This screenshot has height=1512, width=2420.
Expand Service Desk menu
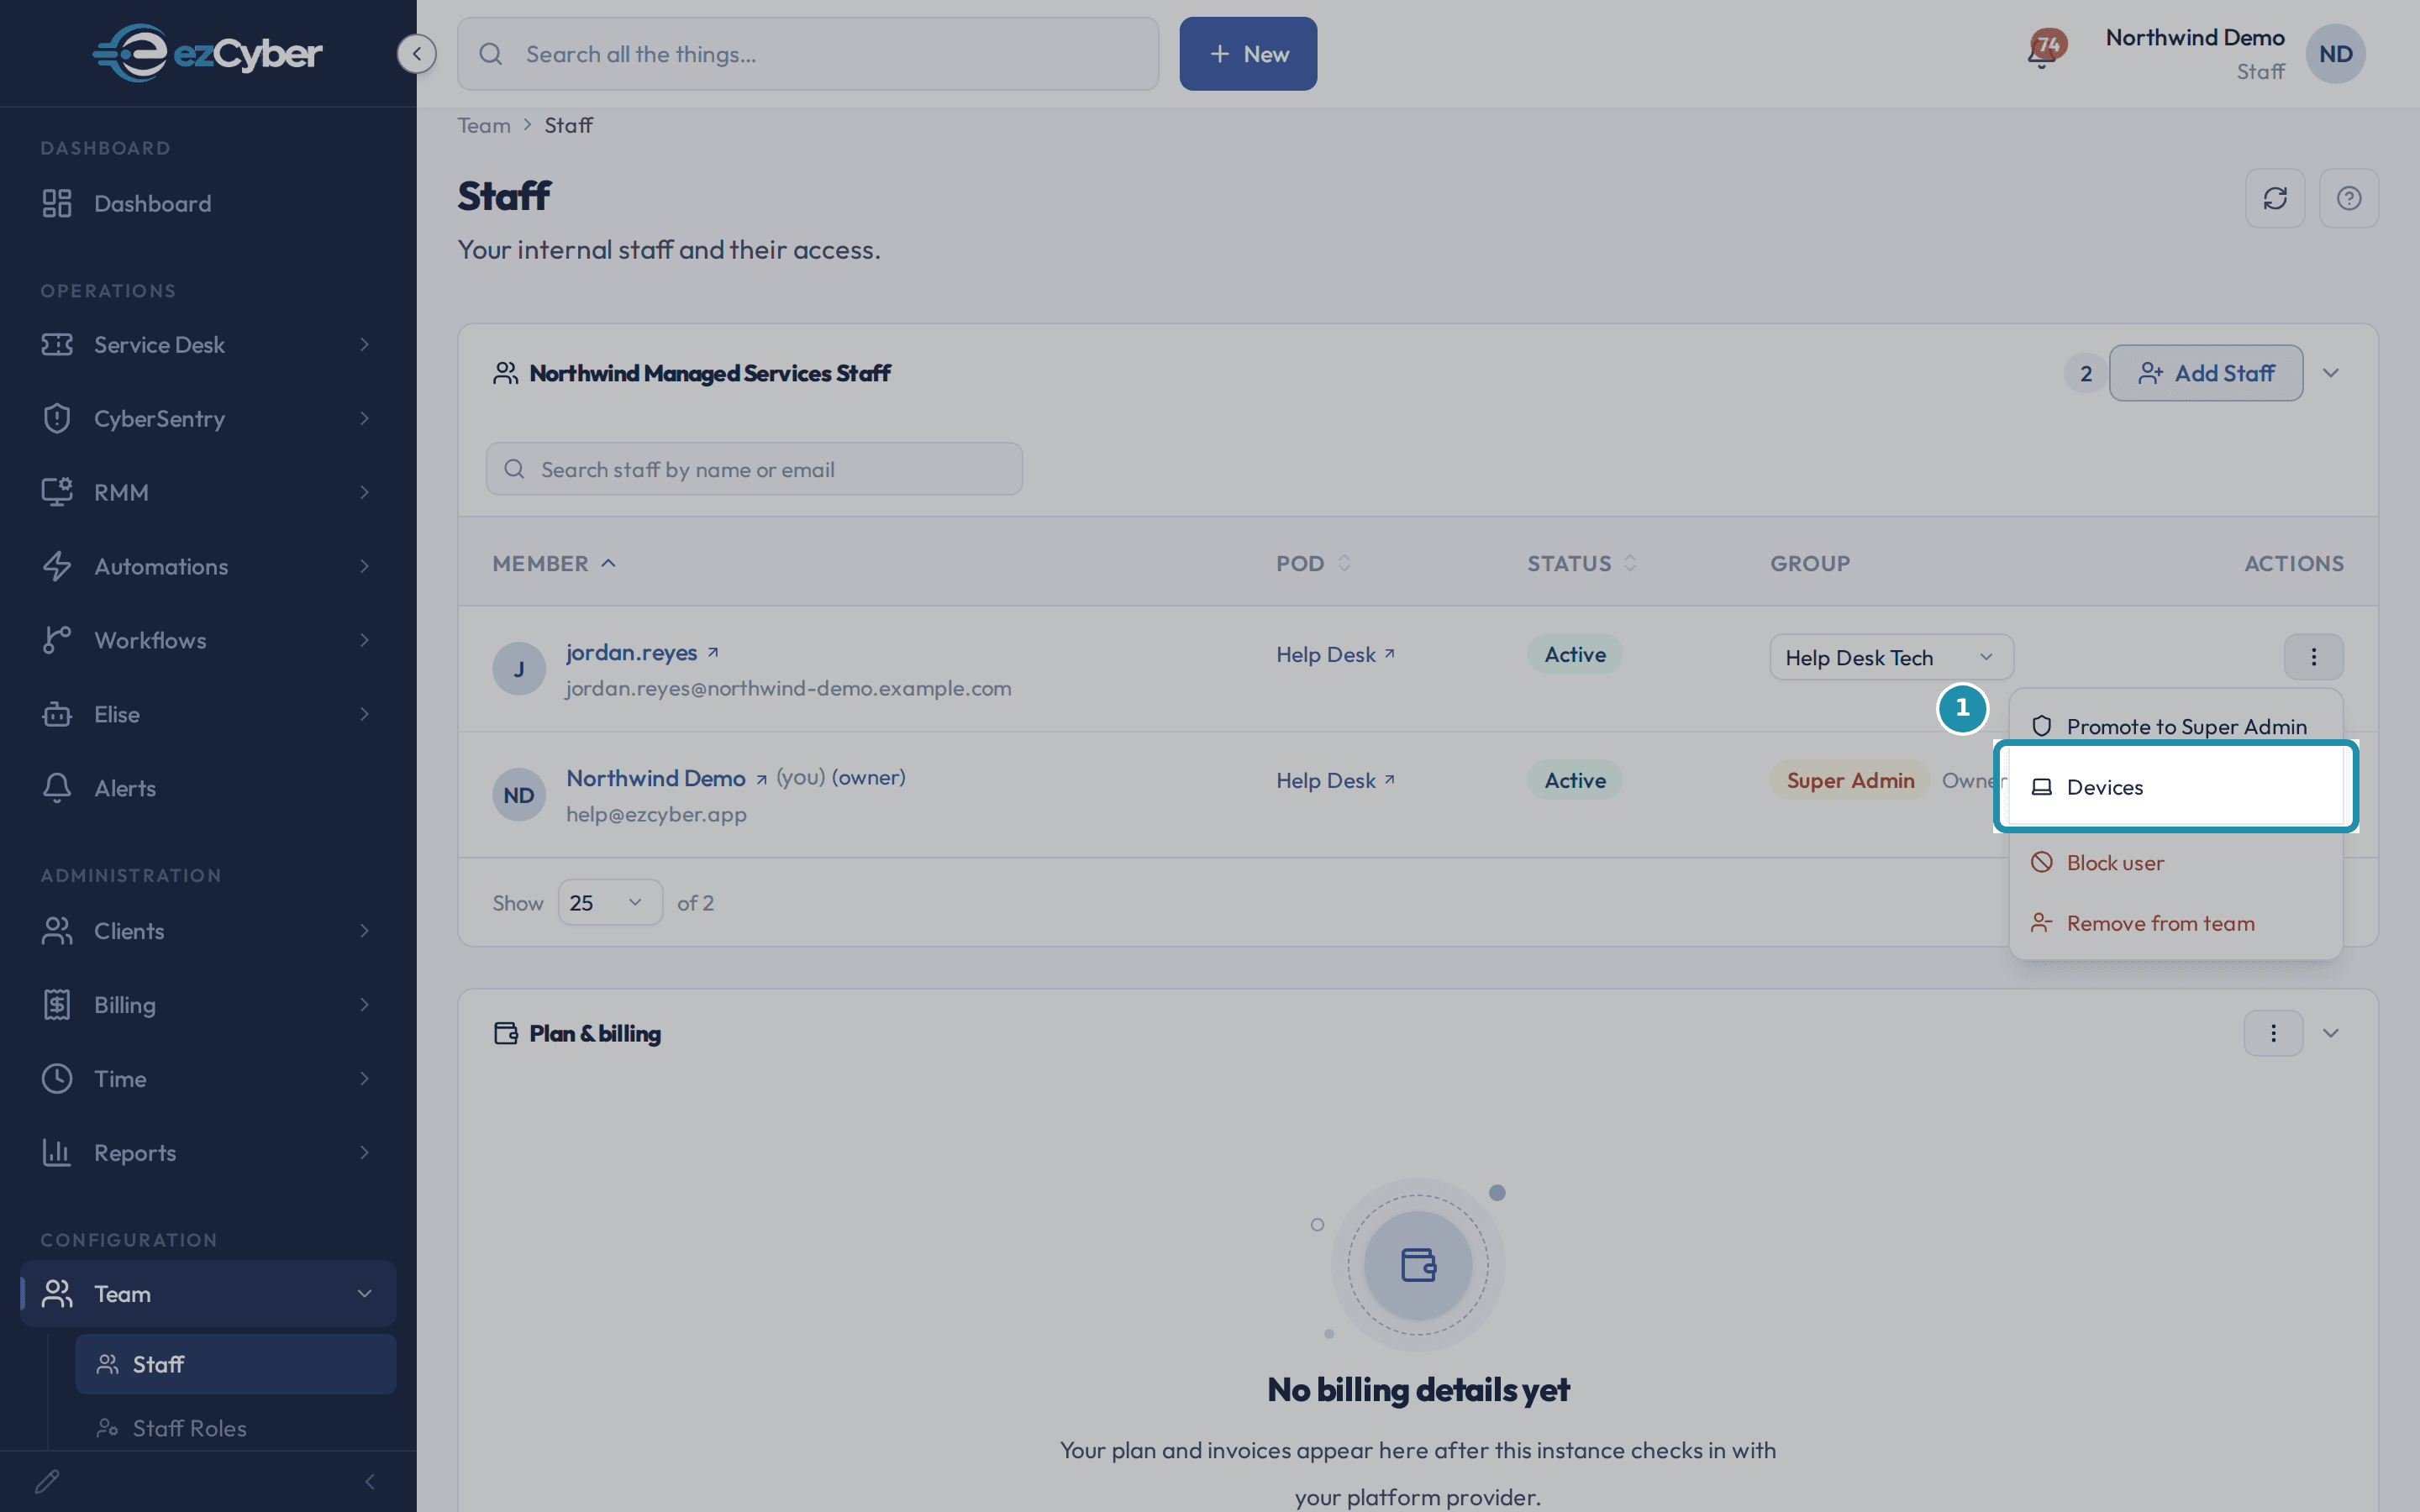coord(208,345)
